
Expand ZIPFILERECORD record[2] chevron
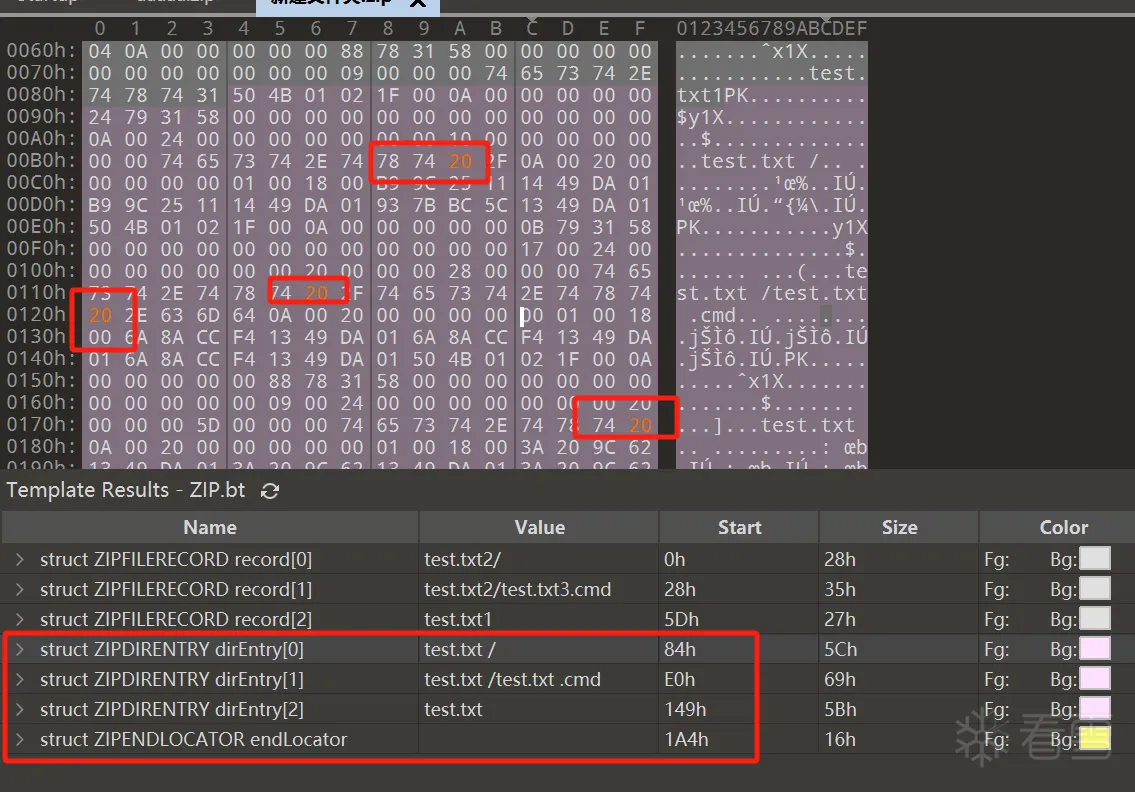click(20, 619)
